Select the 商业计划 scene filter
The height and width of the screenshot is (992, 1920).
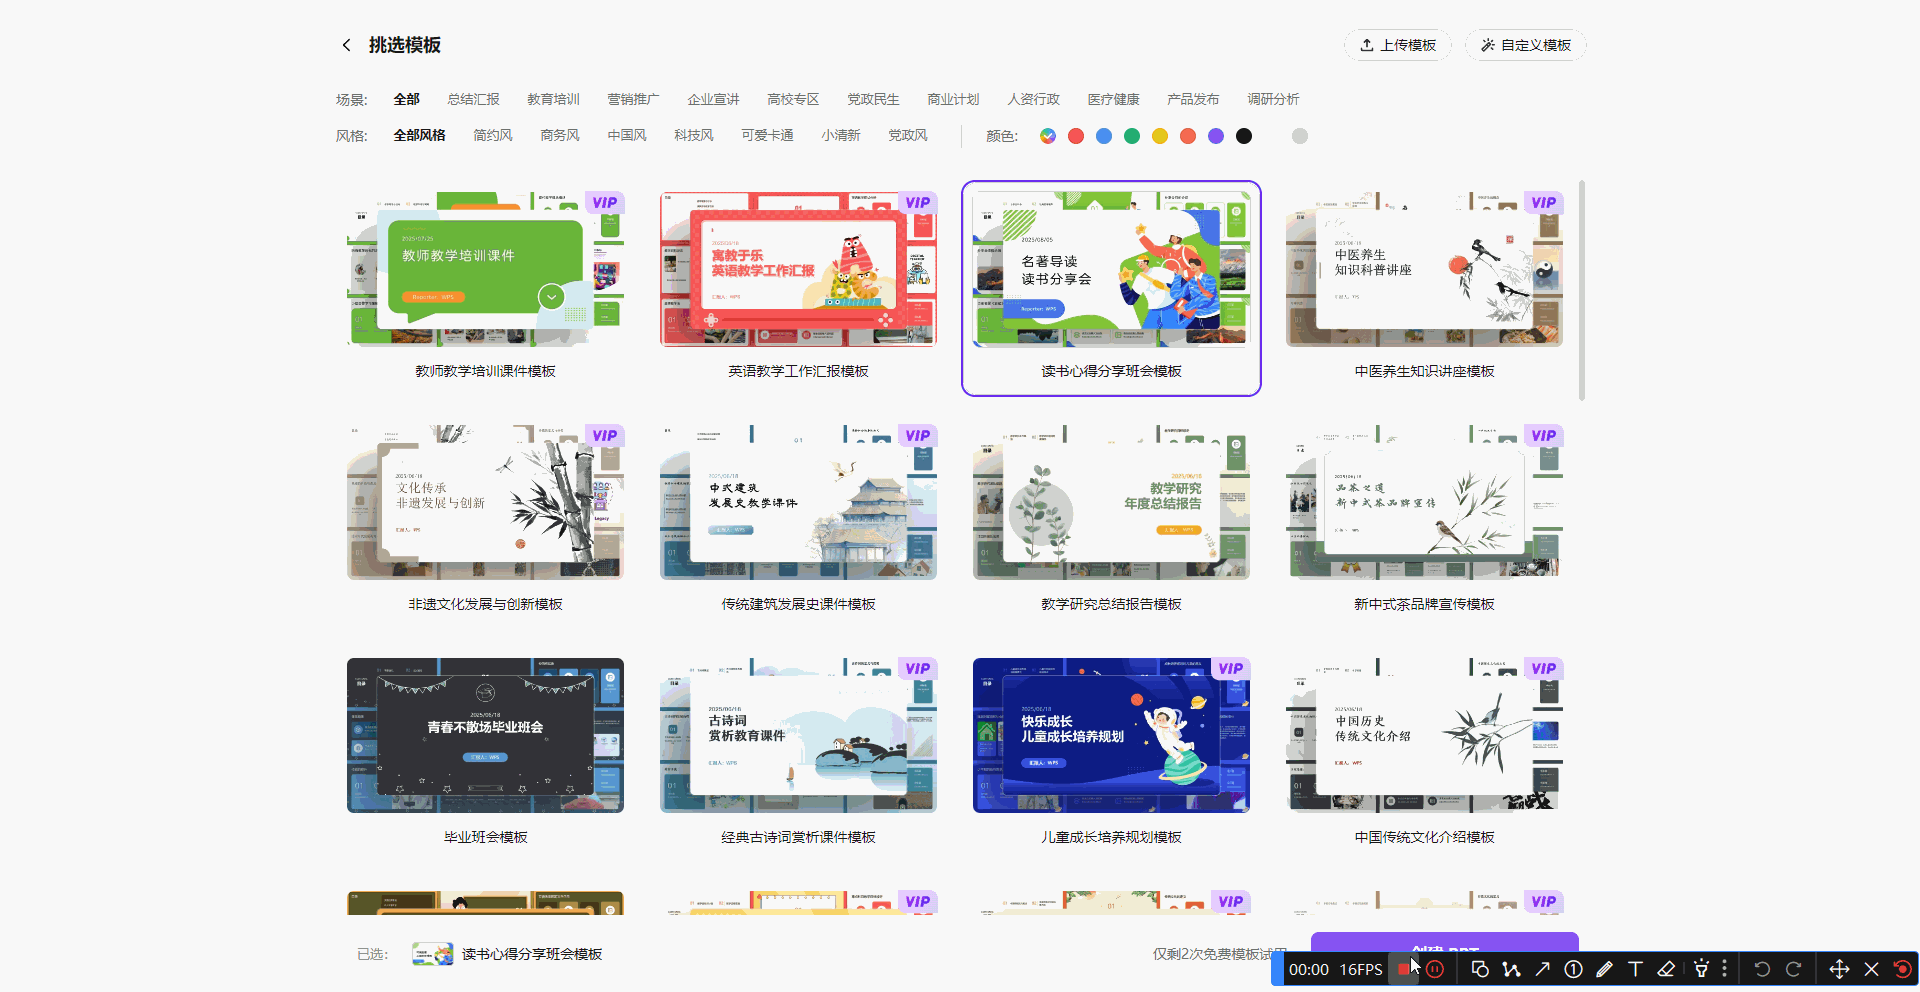pyautogui.click(x=953, y=99)
